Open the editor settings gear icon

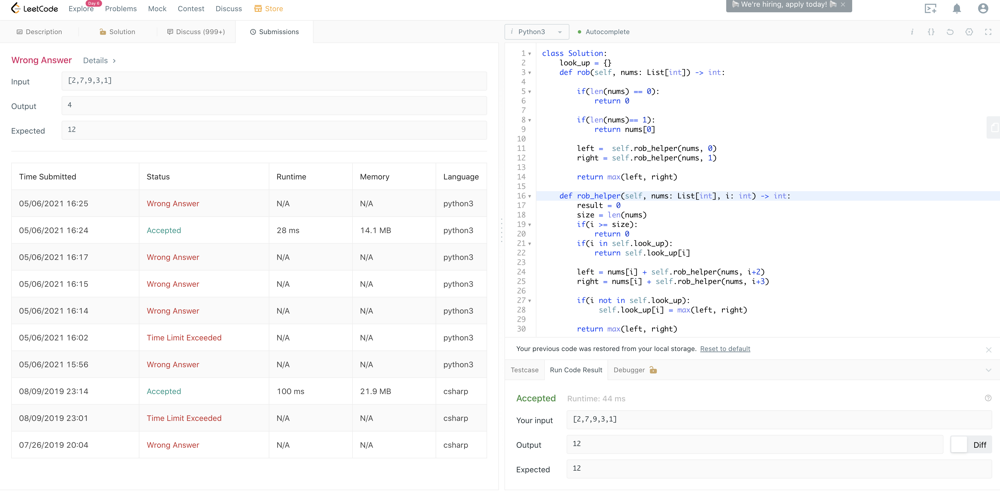point(969,32)
